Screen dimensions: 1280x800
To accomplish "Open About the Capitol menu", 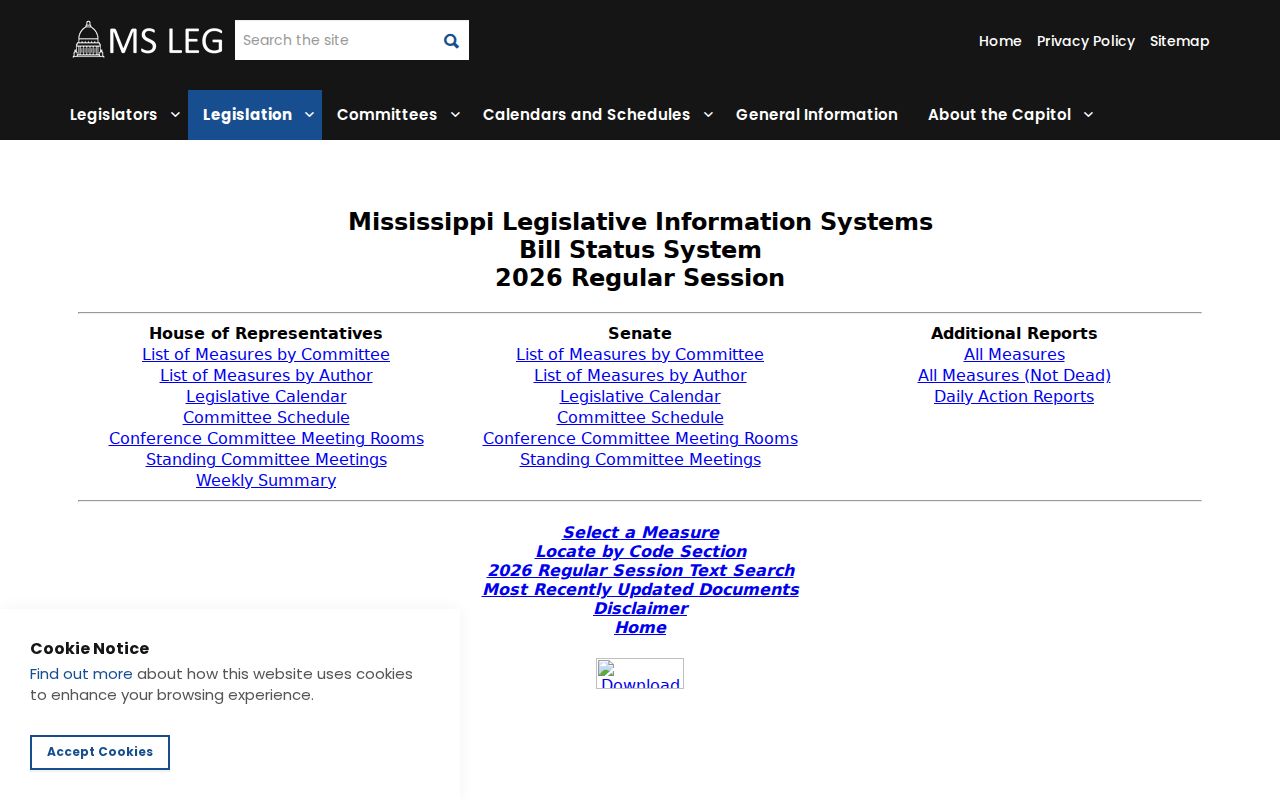I will coord(999,115).
